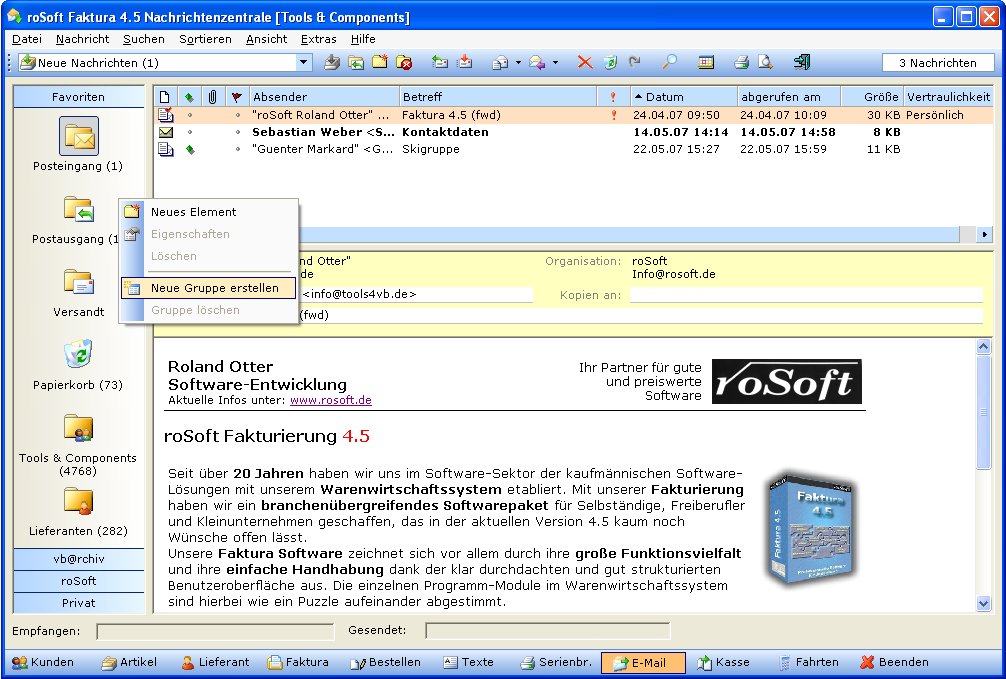
Task: Expand the Neue Nachrichten dropdown
Action: (x=305, y=63)
